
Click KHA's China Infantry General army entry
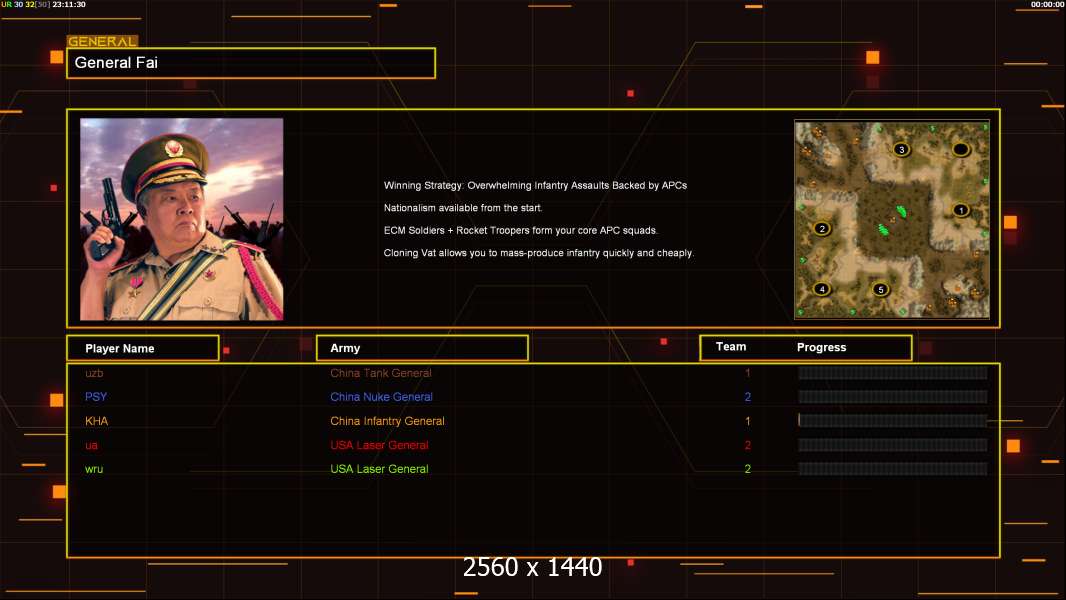(x=387, y=421)
